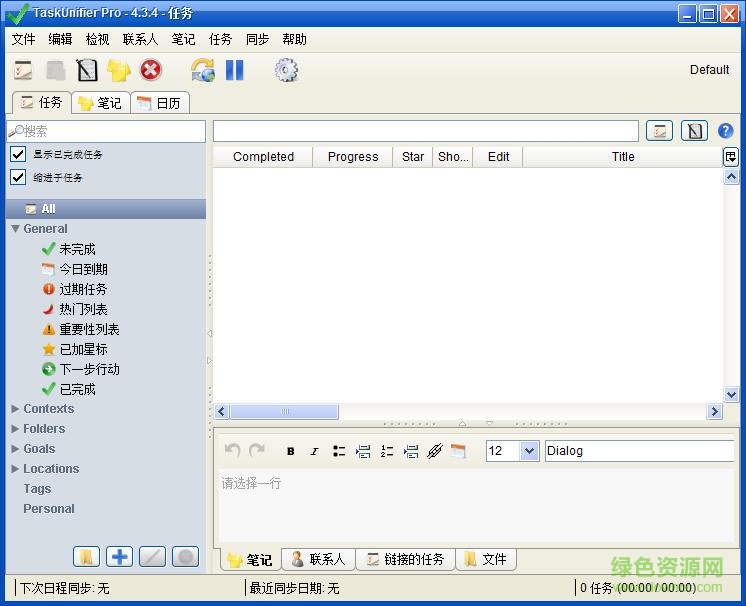Open the 同步 menu

point(257,39)
